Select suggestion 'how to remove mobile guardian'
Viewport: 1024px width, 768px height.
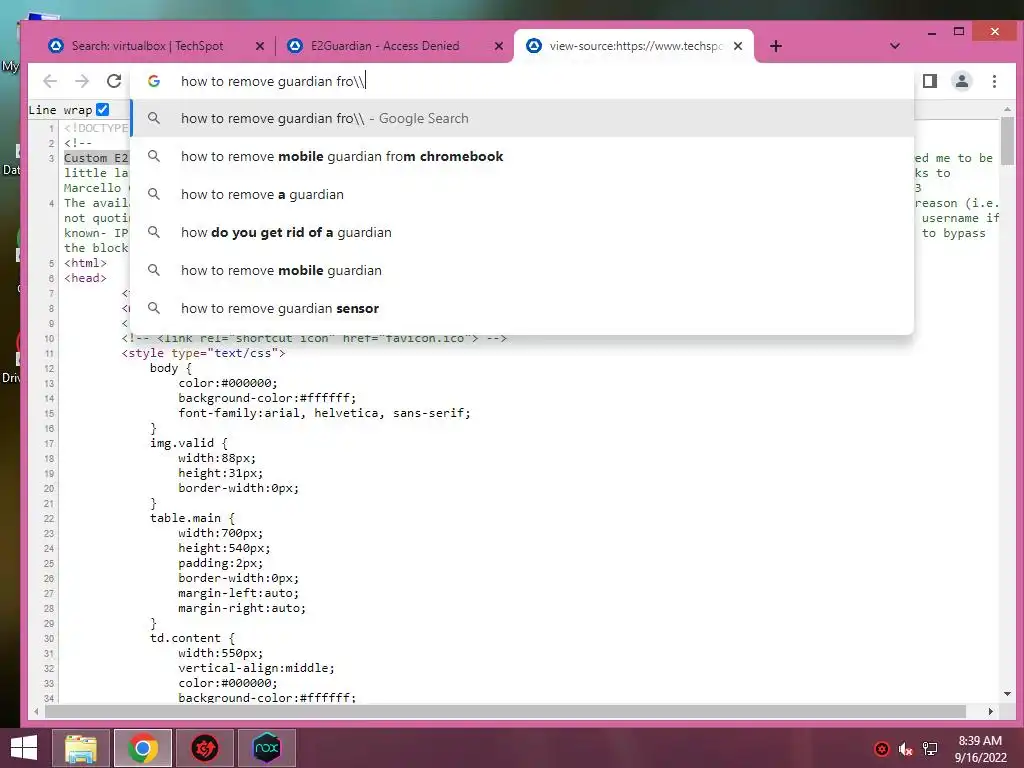[522, 270]
